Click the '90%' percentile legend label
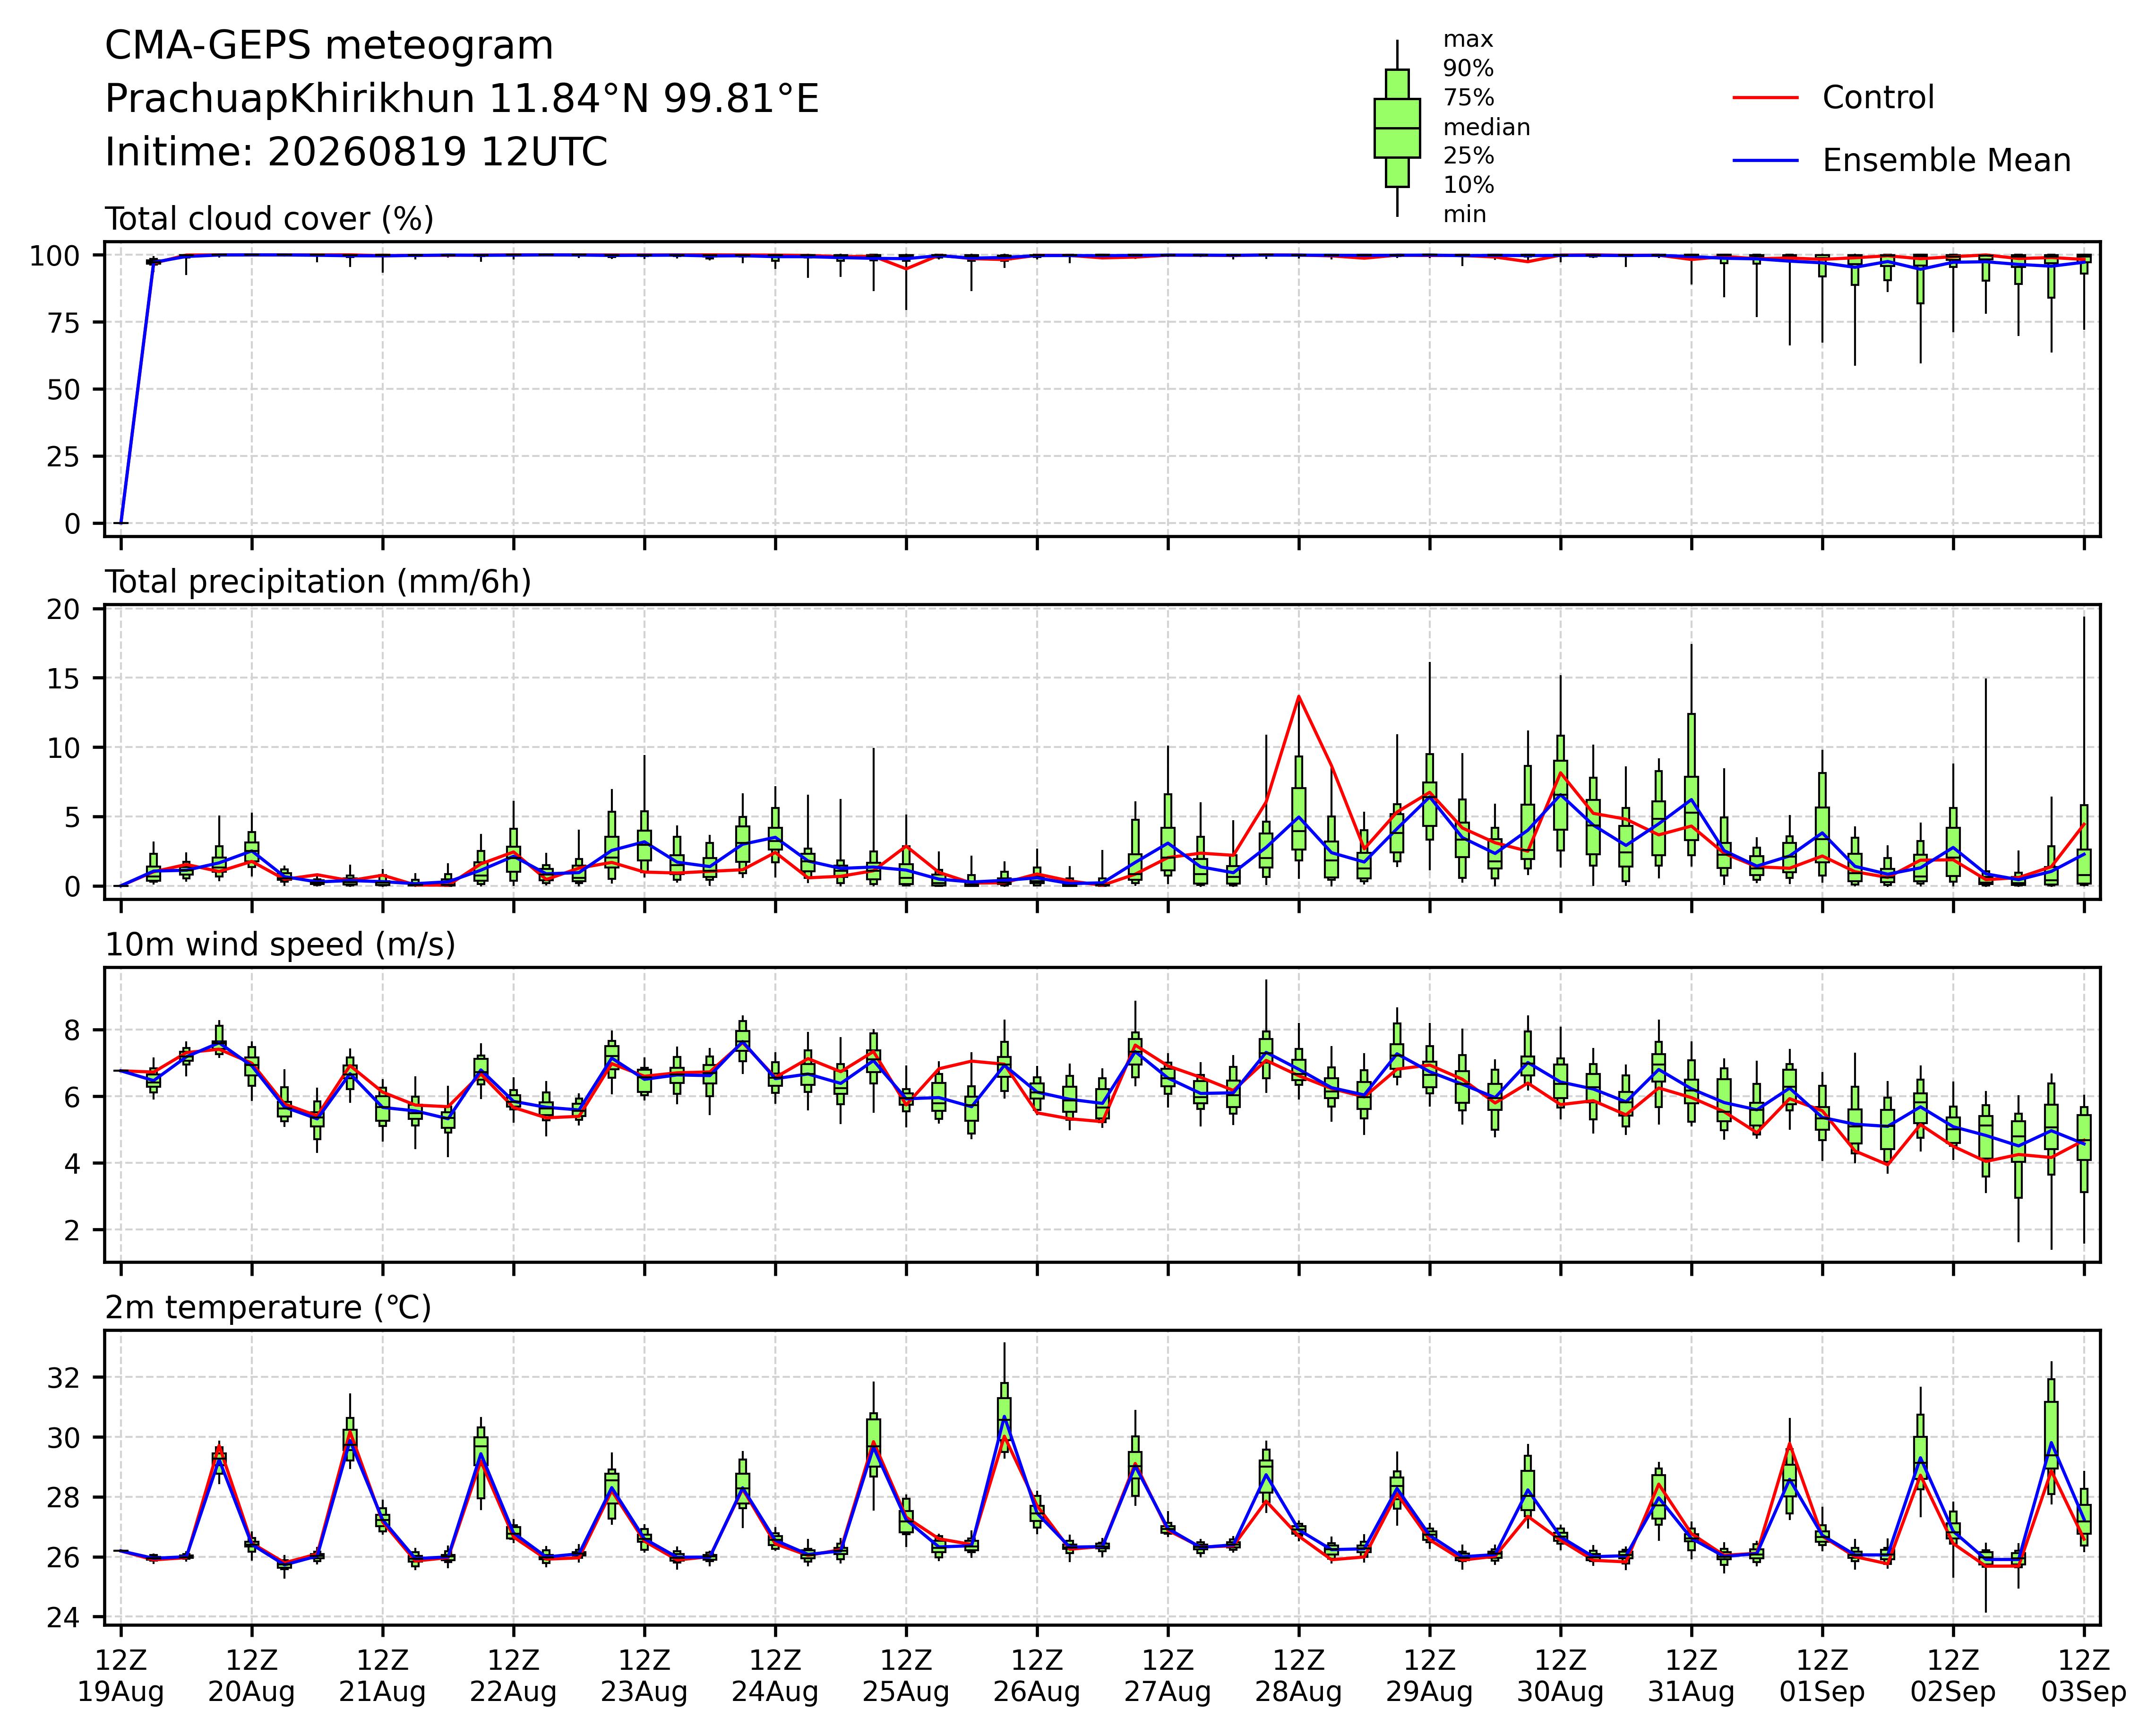The image size is (2156, 1735). (1468, 69)
